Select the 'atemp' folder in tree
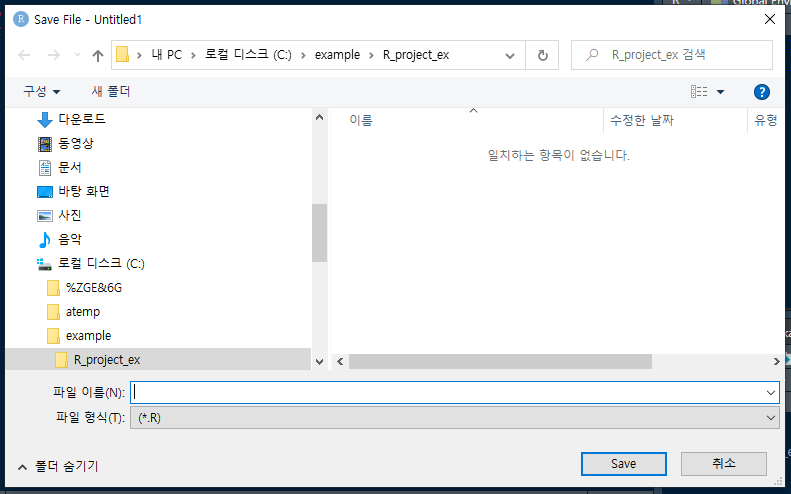791x494 pixels. [x=83, y=312]
